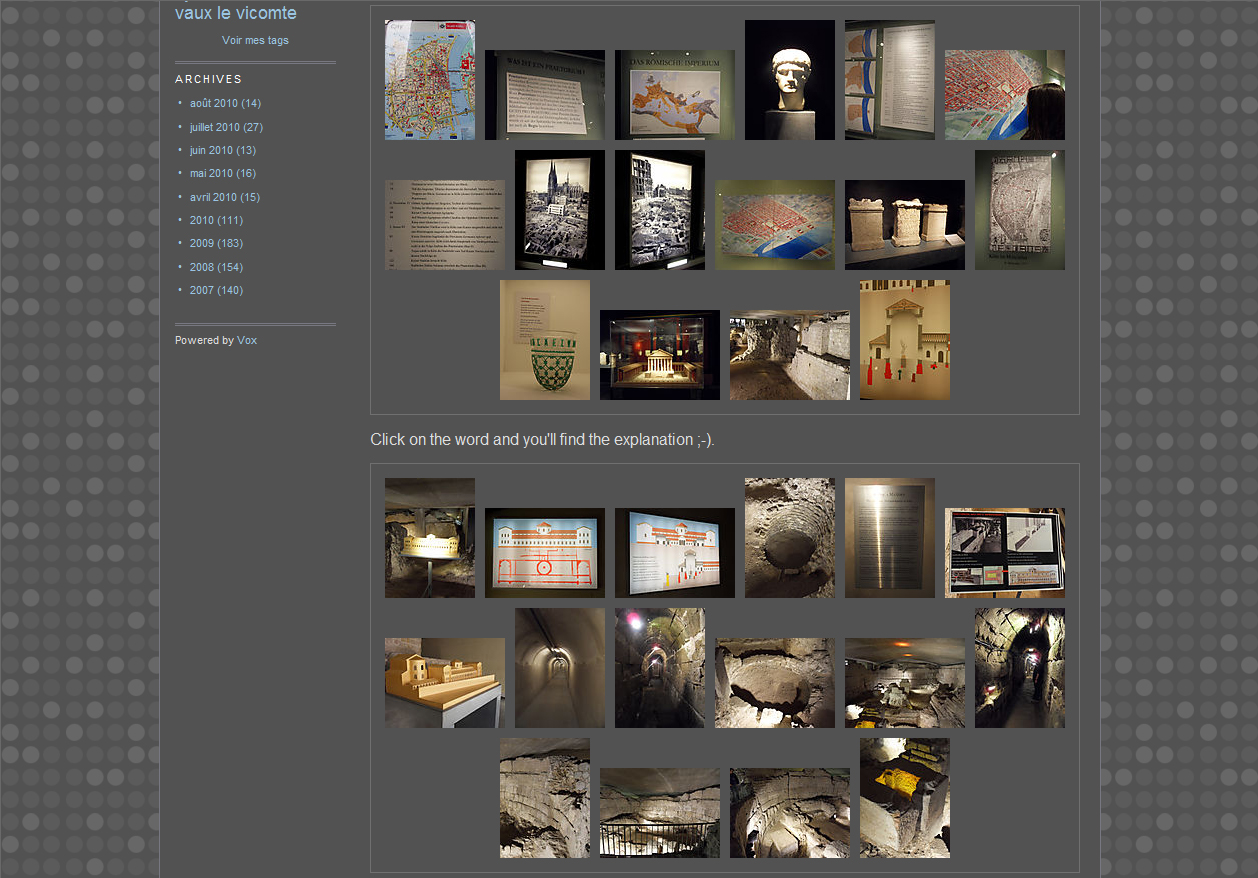
Task: Open the black-and-white cathedral aerial photo
Action: 559,210
